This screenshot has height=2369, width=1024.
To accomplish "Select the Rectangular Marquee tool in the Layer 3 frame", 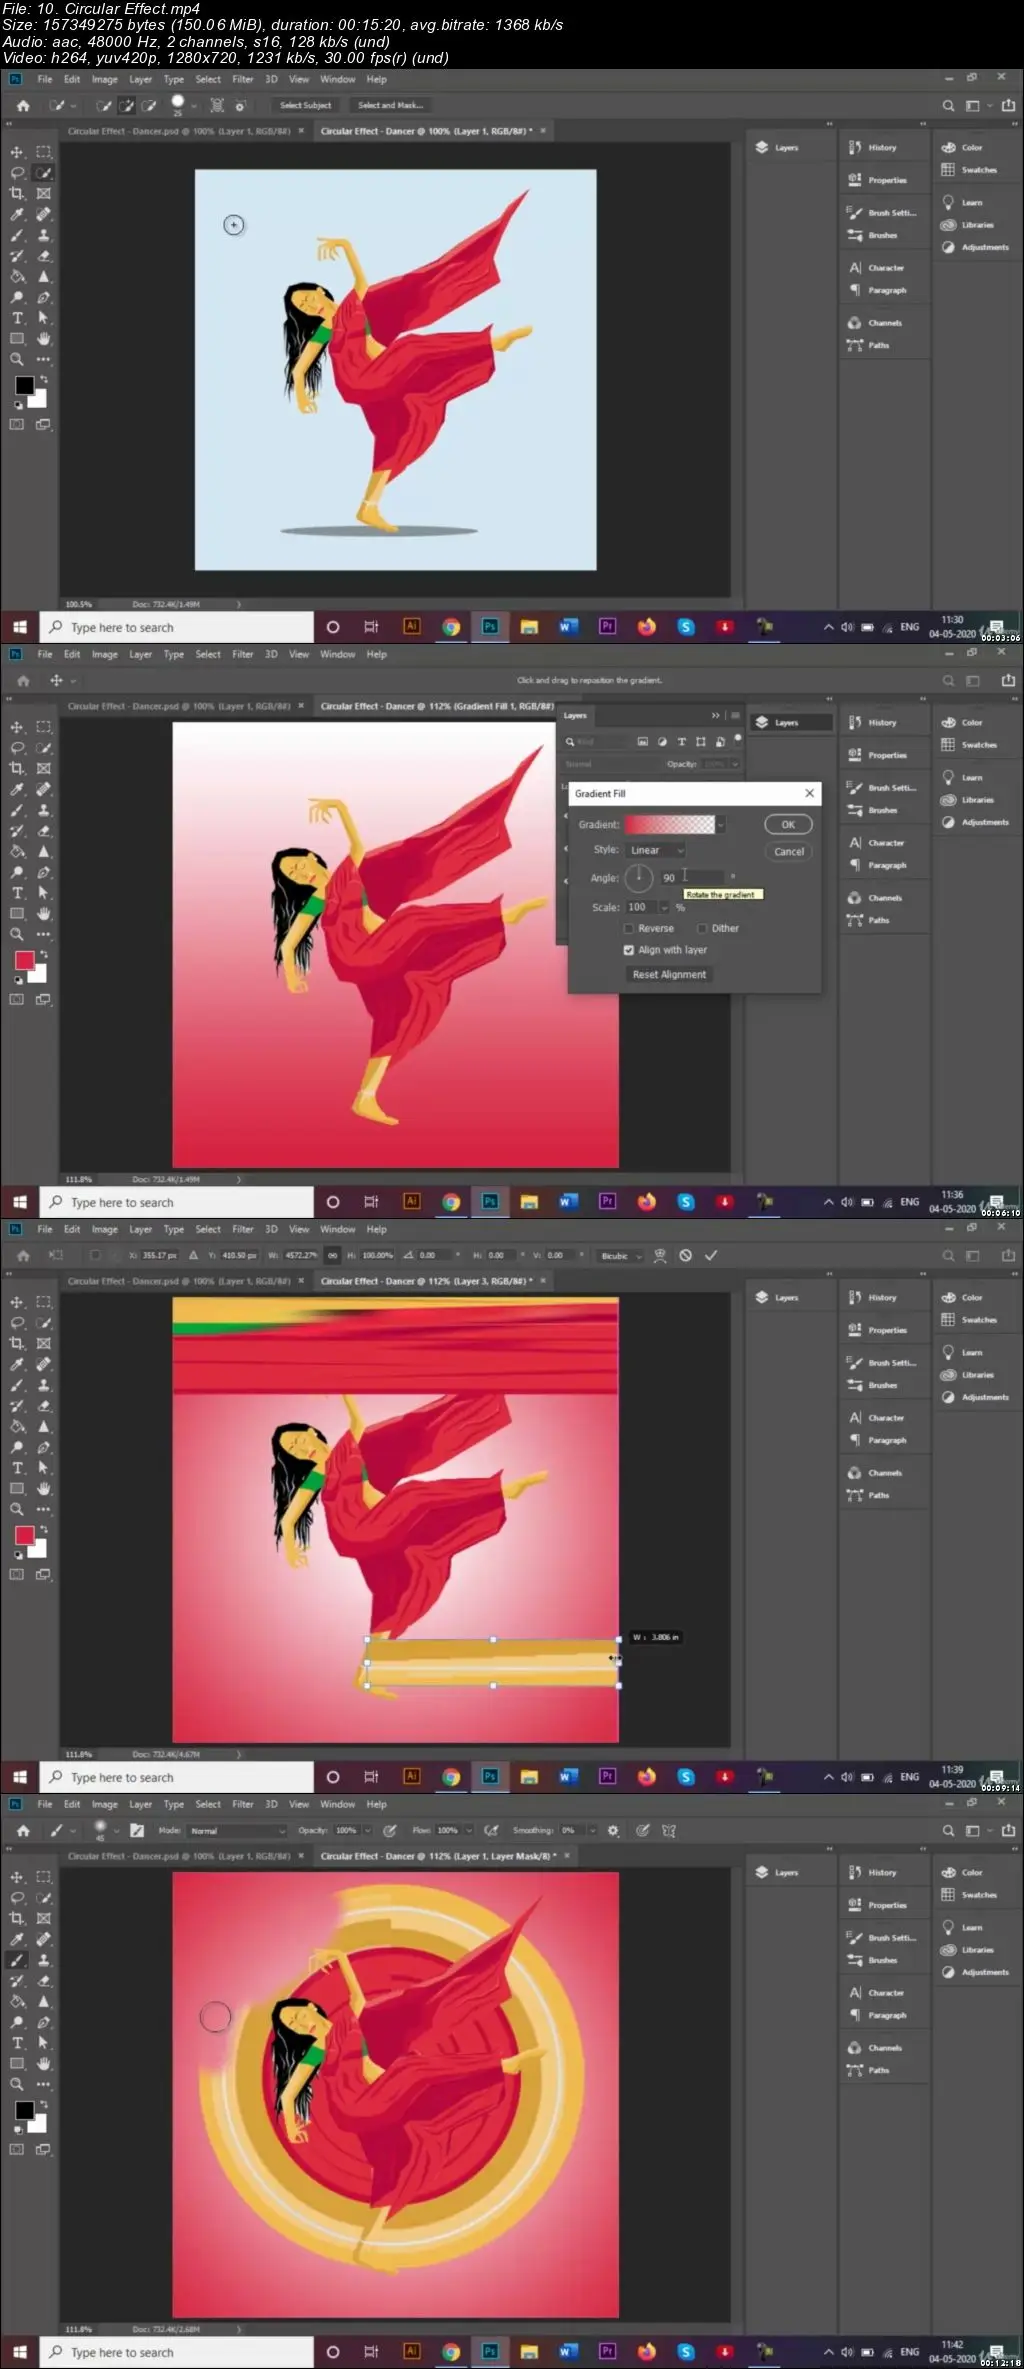I will coord(44,1302).
